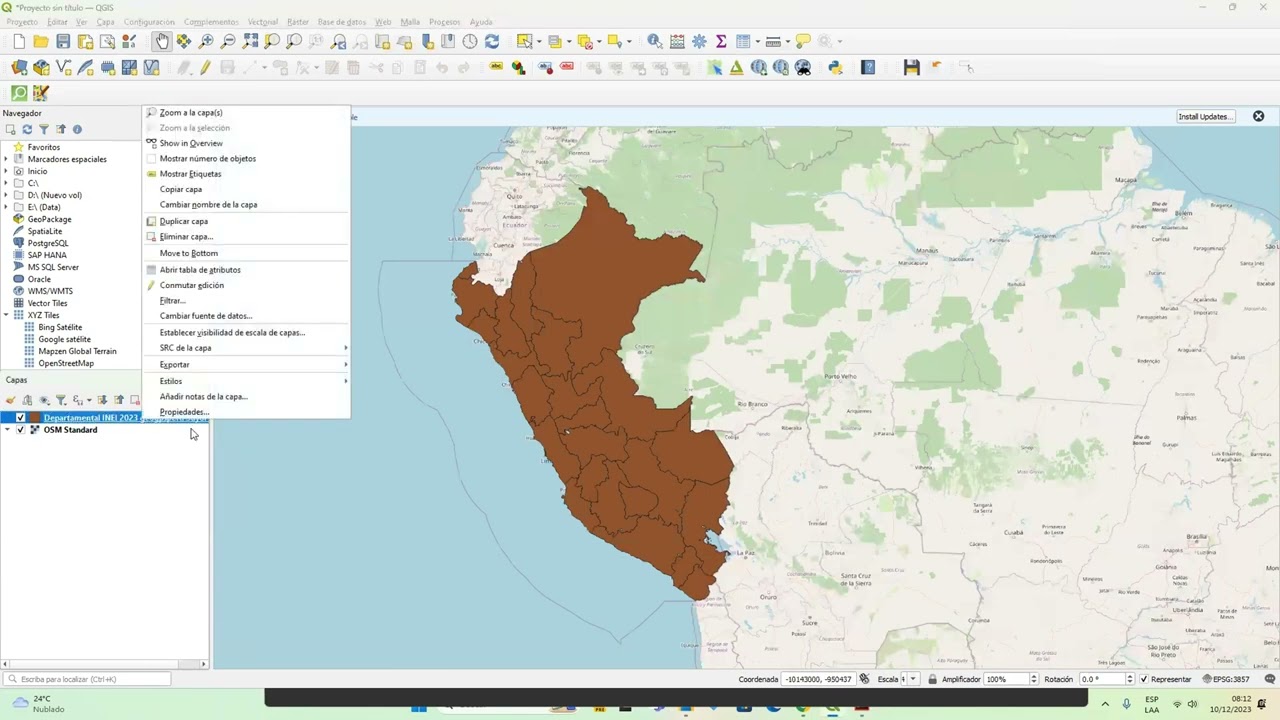
Task: Click the EPSG:3857 CRS button
Action: point(1225,679)
